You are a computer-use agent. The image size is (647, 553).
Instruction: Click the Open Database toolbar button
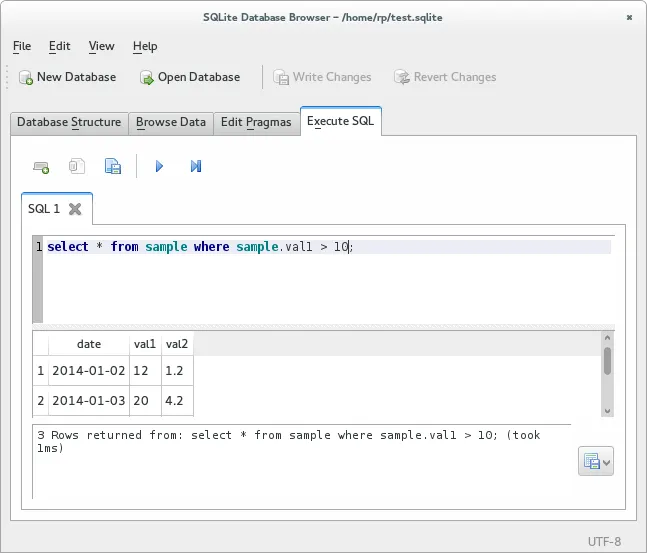[189, 77]
